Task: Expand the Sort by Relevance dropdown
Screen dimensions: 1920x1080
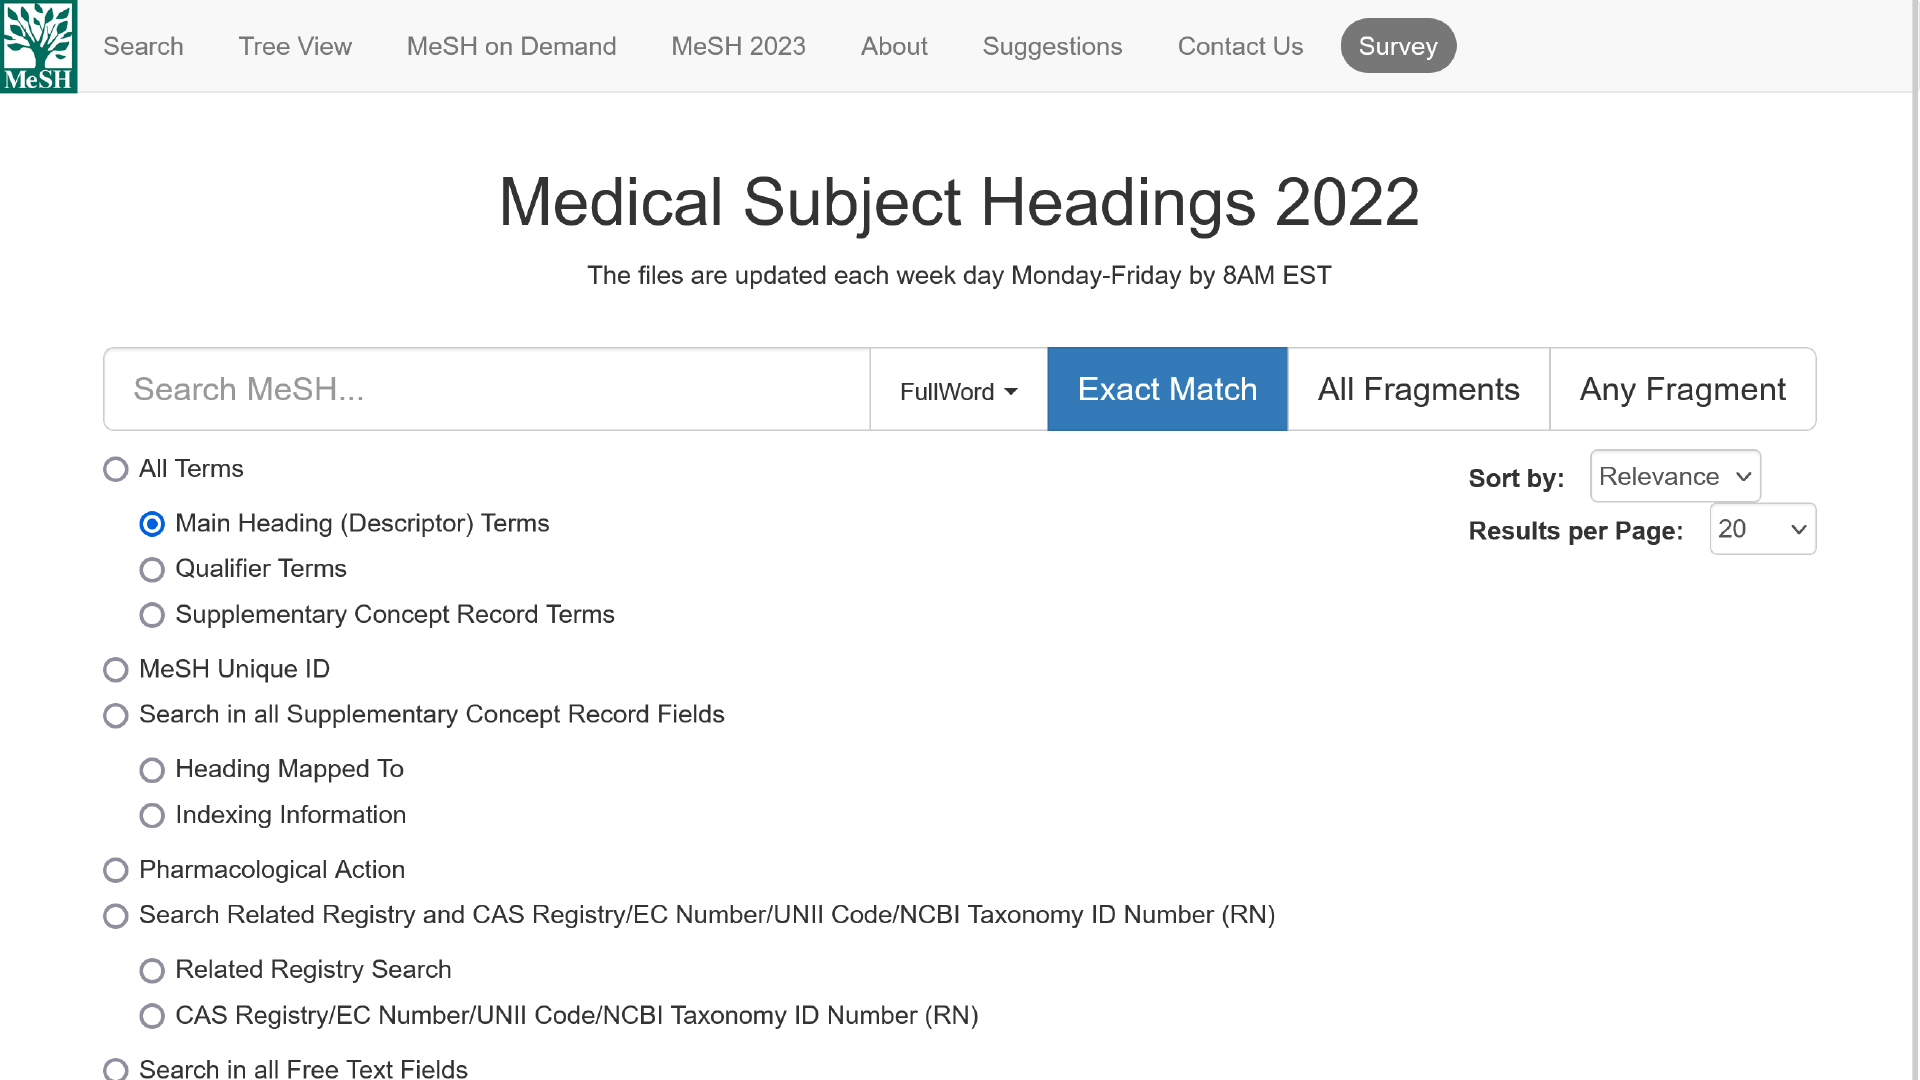Action: click(x=1675, y=476)
